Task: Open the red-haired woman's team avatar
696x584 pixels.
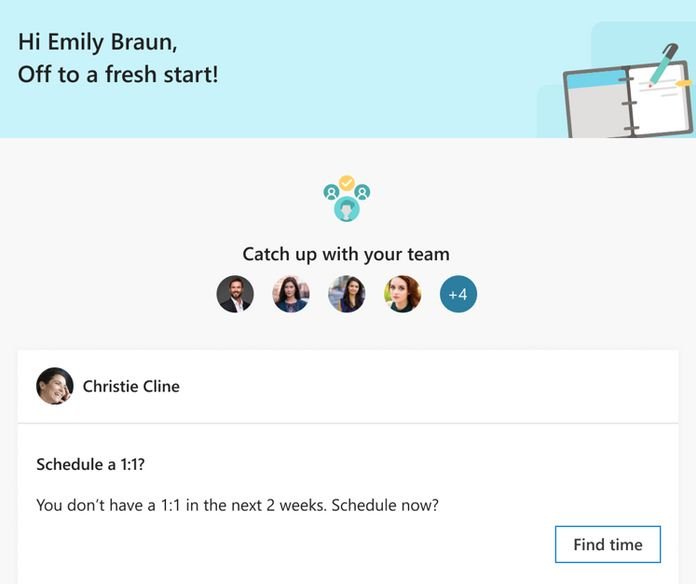Action: 403,294
